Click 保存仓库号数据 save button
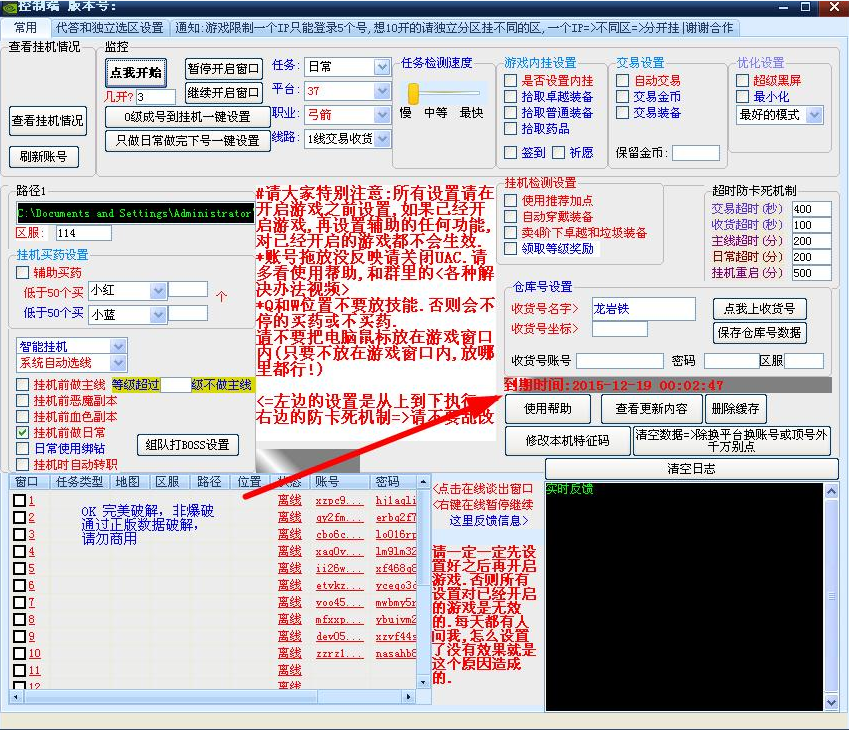This screenshot has height=730, width=849. (759, 333)
